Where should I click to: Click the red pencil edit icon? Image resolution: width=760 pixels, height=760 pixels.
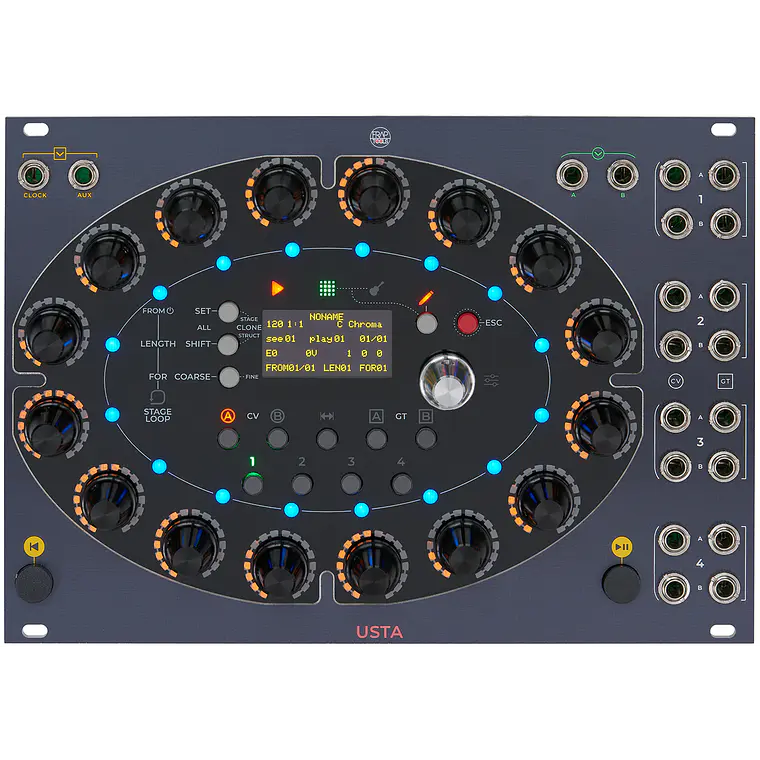(x=426, y=298)
